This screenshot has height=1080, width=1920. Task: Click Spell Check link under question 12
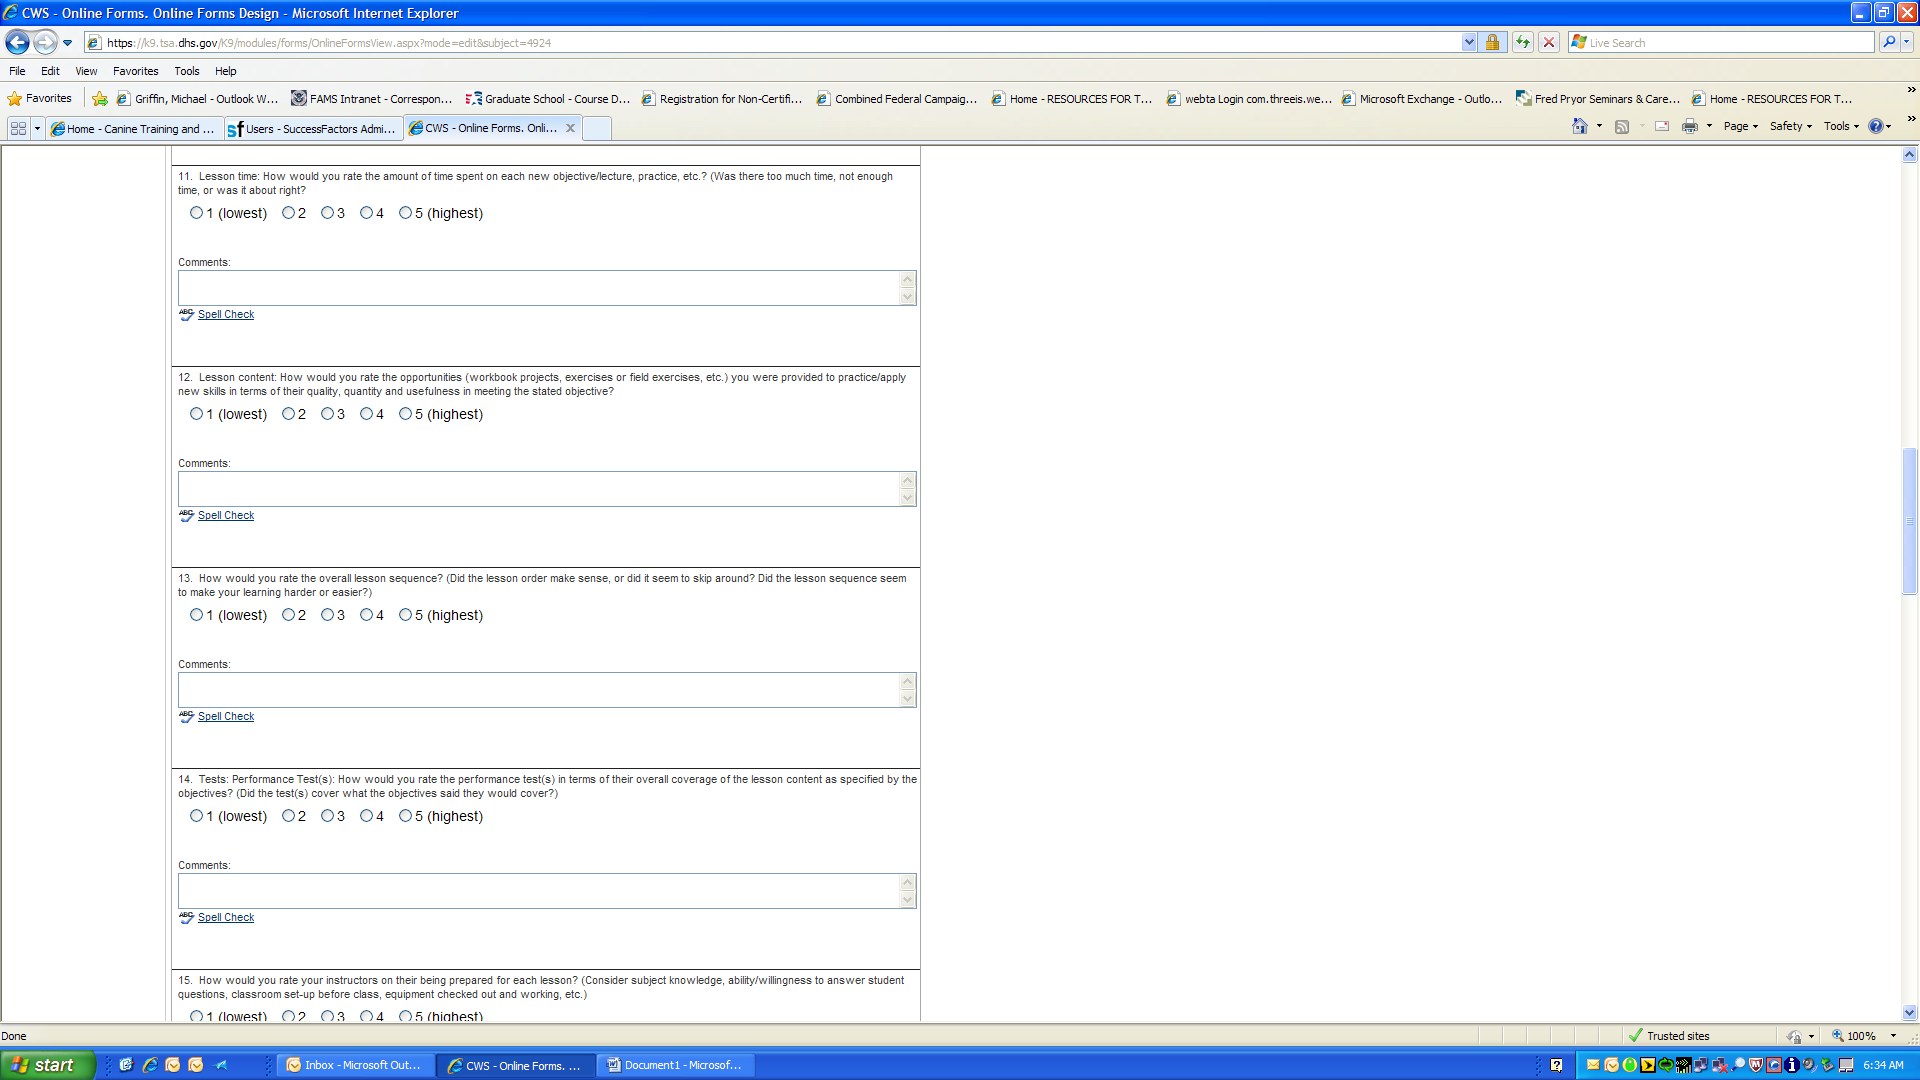pyautogui.click(x=226, y=516)
